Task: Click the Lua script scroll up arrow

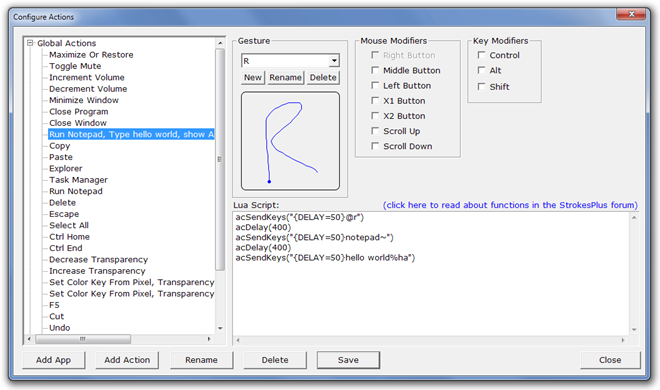Action: tap(634, 218)
